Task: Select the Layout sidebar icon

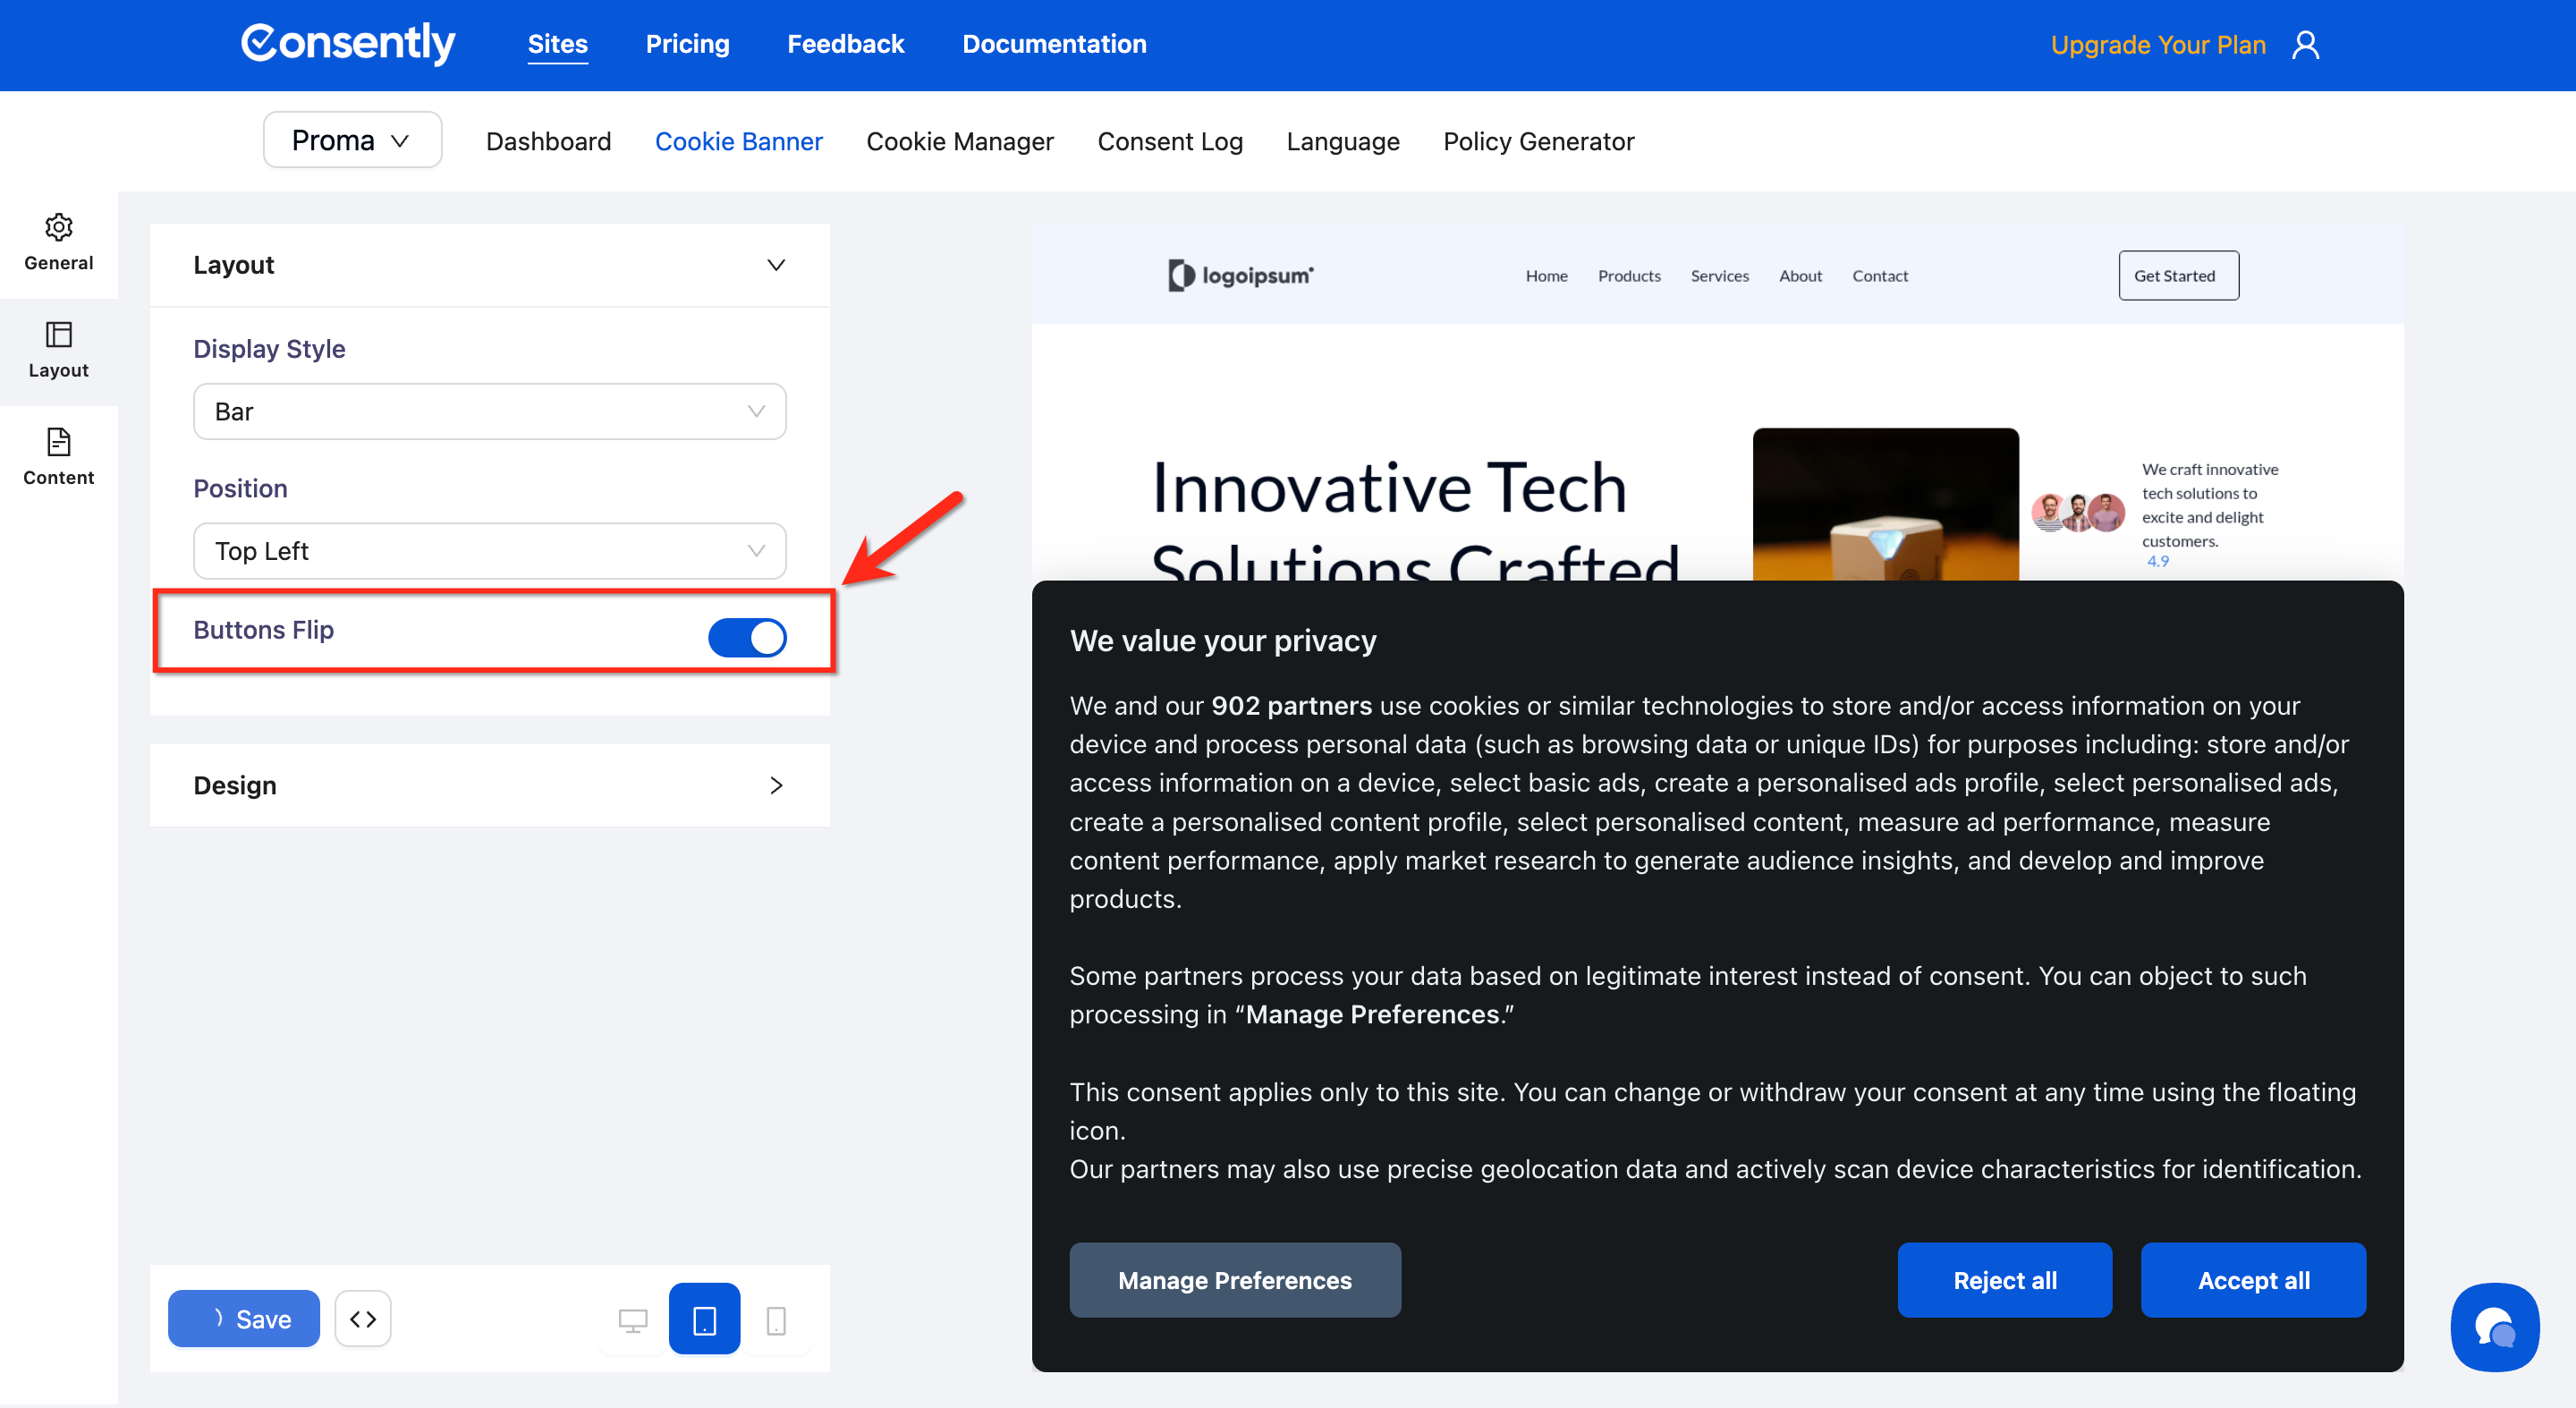Action: click(58, 335)
